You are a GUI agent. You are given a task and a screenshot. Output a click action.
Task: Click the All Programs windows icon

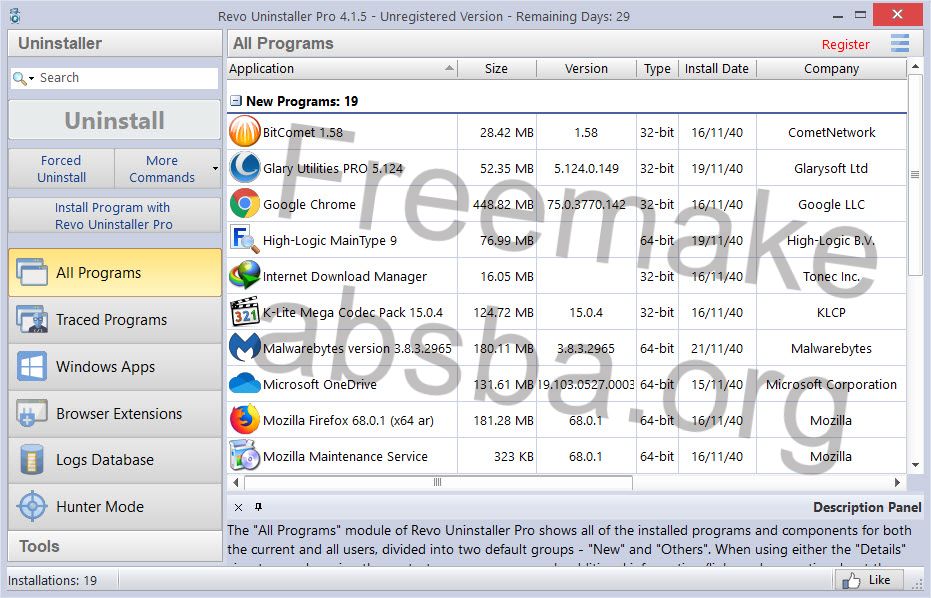[32, 273]
